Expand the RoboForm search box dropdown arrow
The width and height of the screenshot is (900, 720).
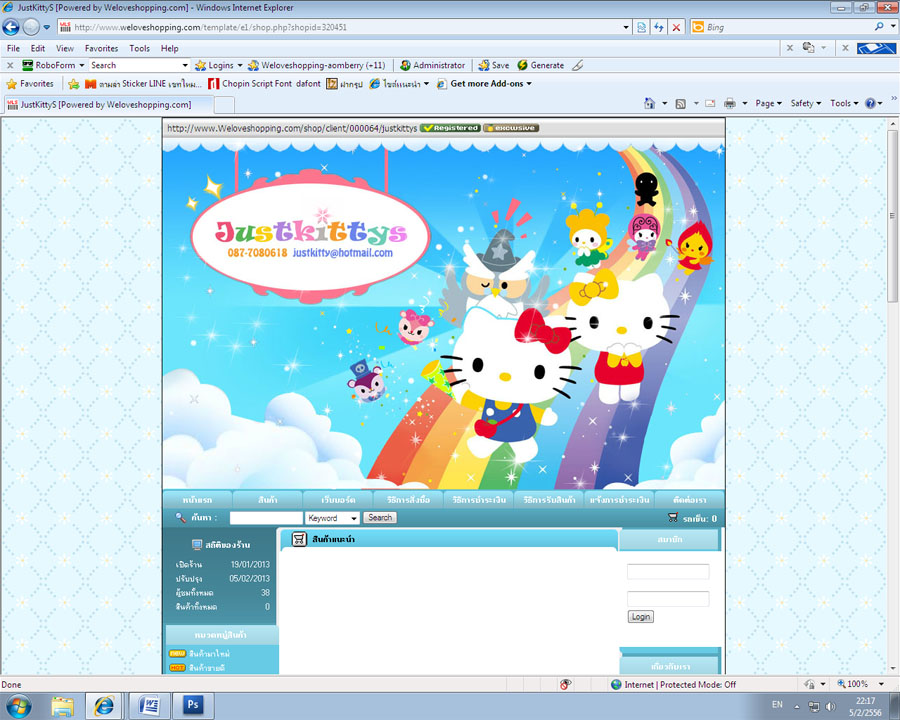pyautogui.click(x=185, y=65)
